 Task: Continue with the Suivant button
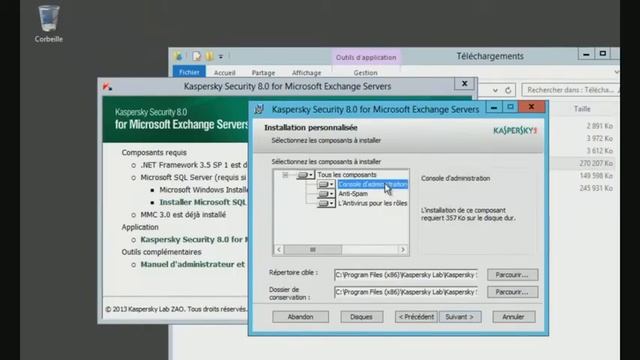coord(460,317)
